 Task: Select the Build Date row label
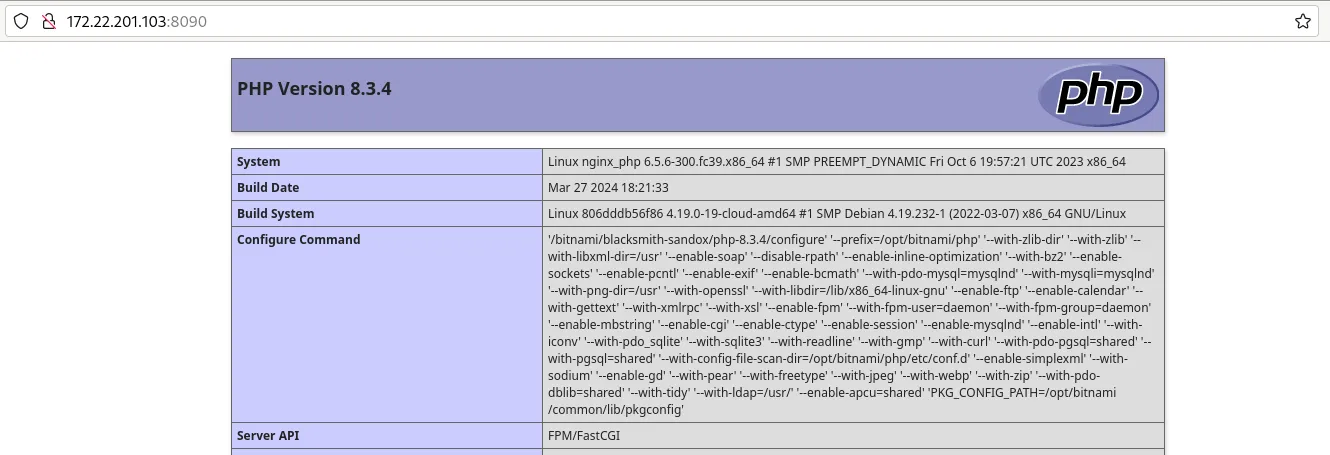[387, 188]
